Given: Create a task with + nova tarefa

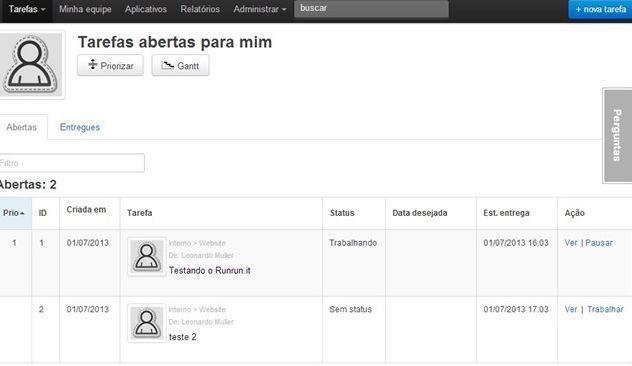Looking at the screenshot, I should pyautogui.click(x=600, y=9).
